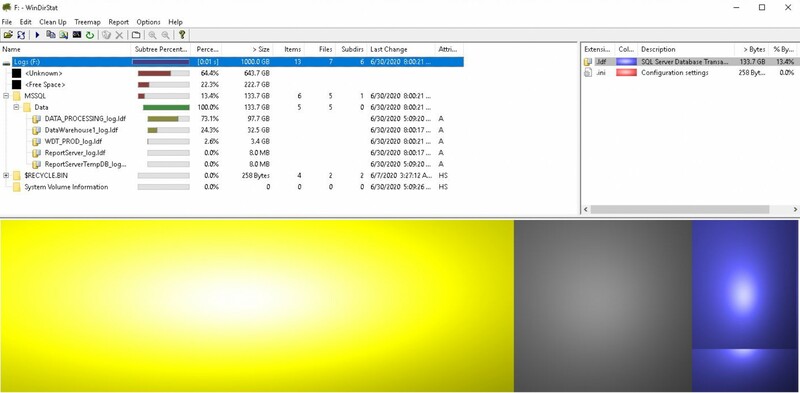Click the Select Parent folder toolbar icon
This screenshot has height=393, width=800.
coord(136,35)
